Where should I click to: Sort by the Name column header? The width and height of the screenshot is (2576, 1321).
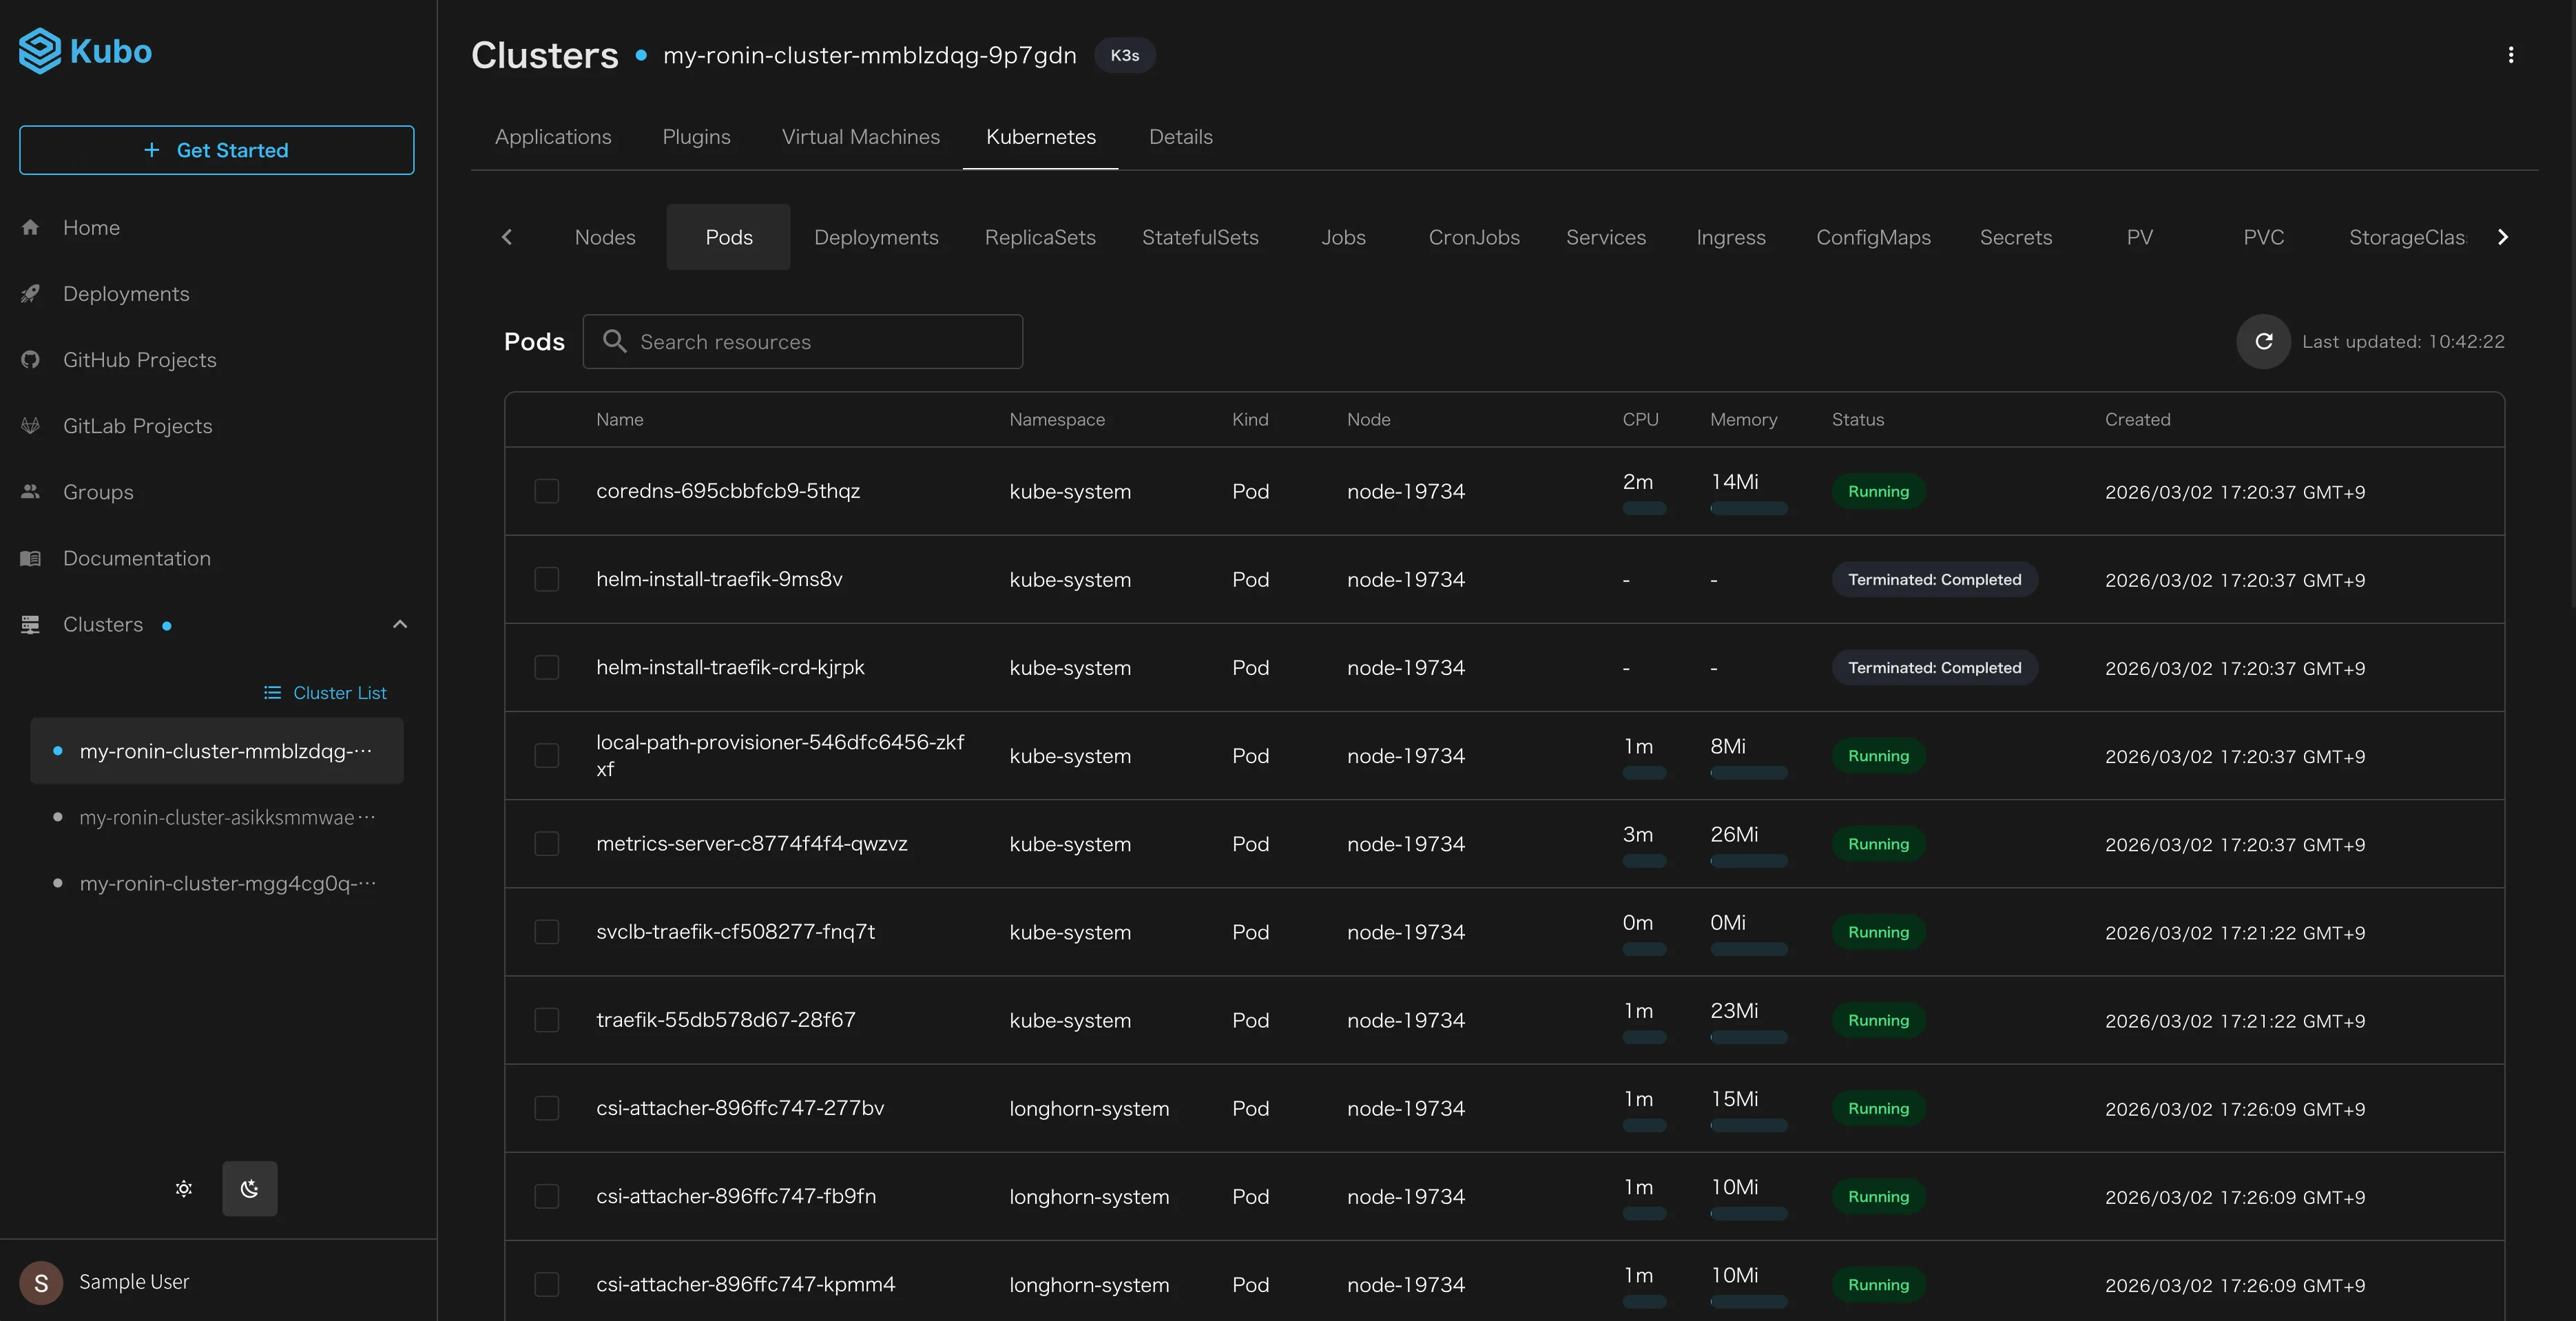(619, 419)
